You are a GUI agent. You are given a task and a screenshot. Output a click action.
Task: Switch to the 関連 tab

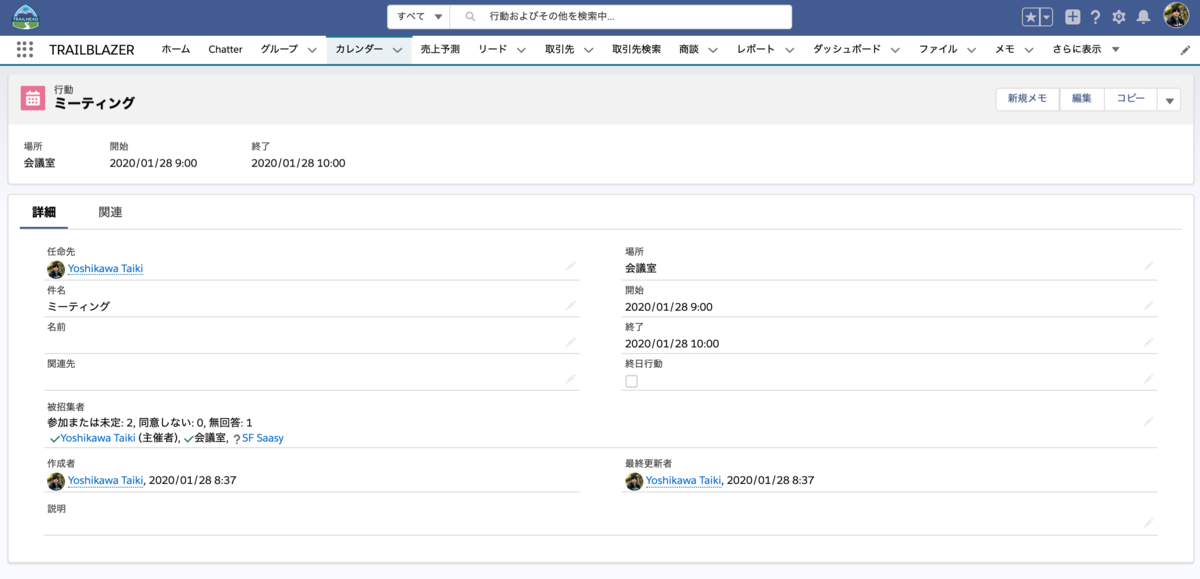110,213
